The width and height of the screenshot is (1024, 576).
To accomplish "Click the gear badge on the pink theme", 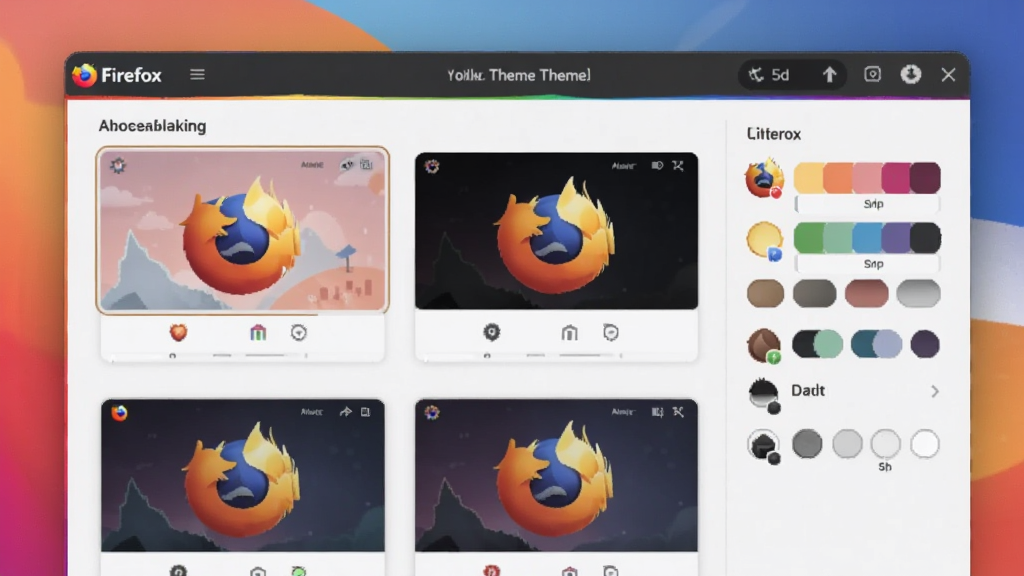I will 118,165.
